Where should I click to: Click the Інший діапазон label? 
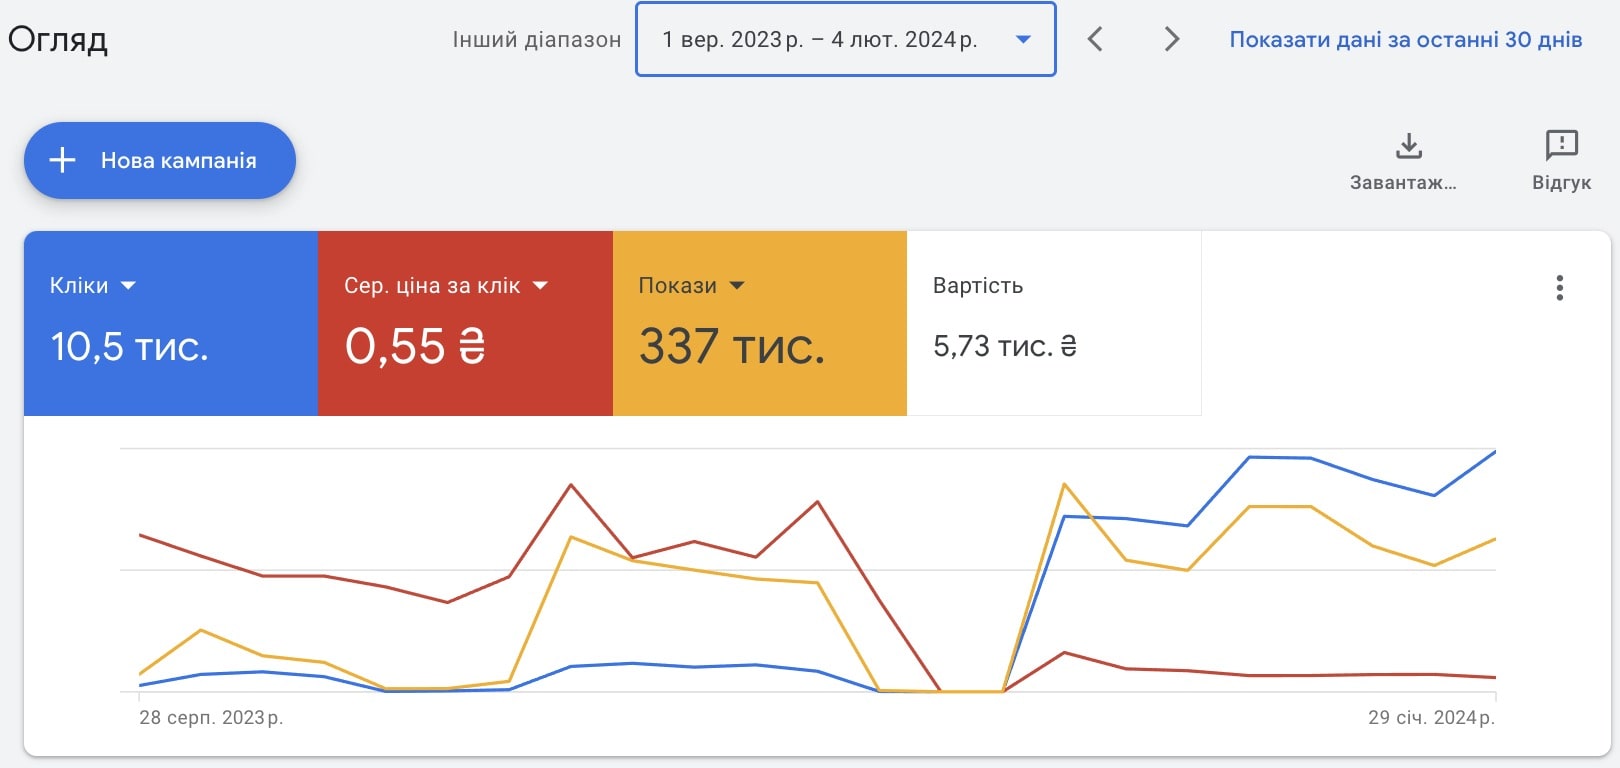[537, 39]
